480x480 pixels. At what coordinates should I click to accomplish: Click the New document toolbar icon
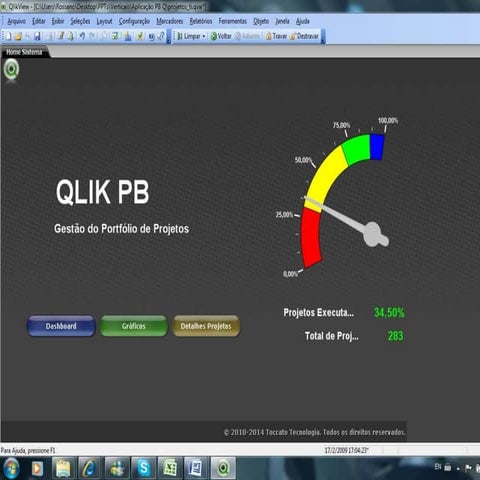pos(8,36)
